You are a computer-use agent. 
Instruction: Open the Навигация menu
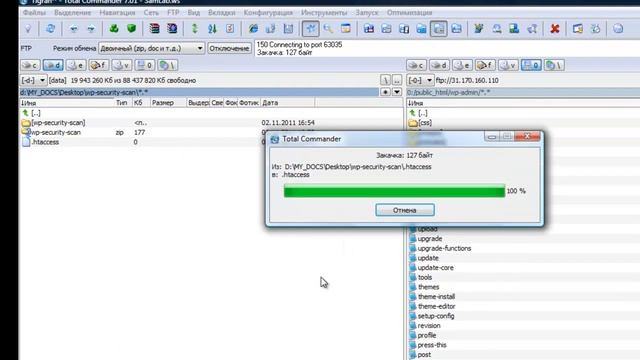pyautogui.click(x=117, y=13)
